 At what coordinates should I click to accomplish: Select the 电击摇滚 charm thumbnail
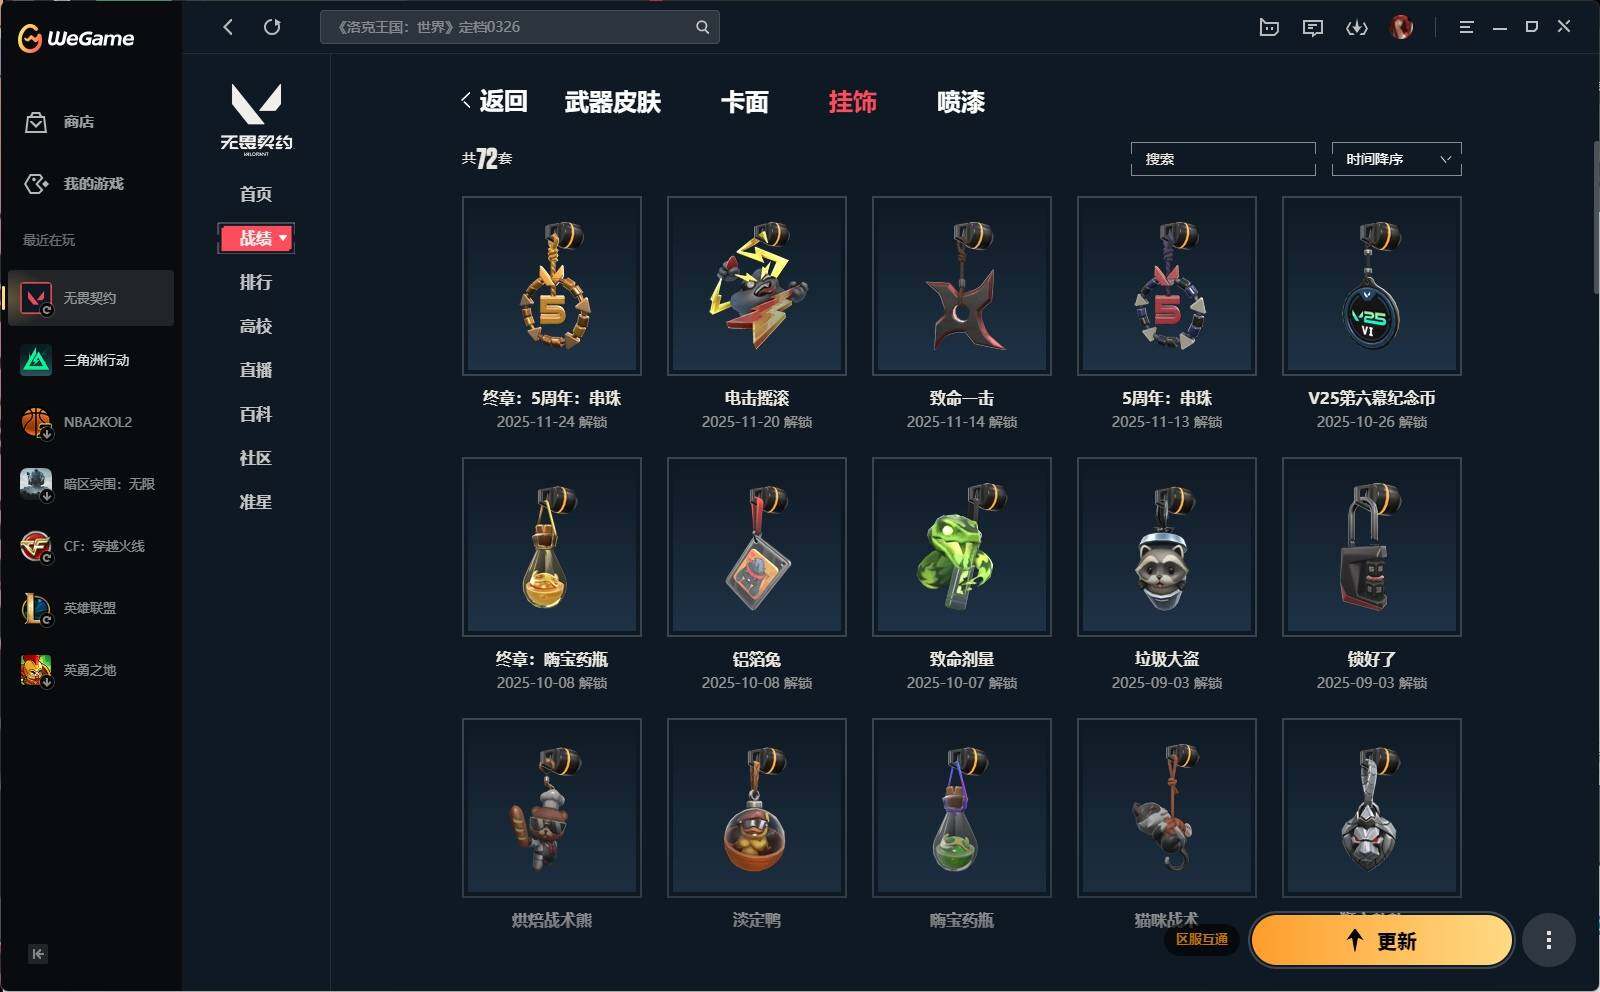point(757,286)
